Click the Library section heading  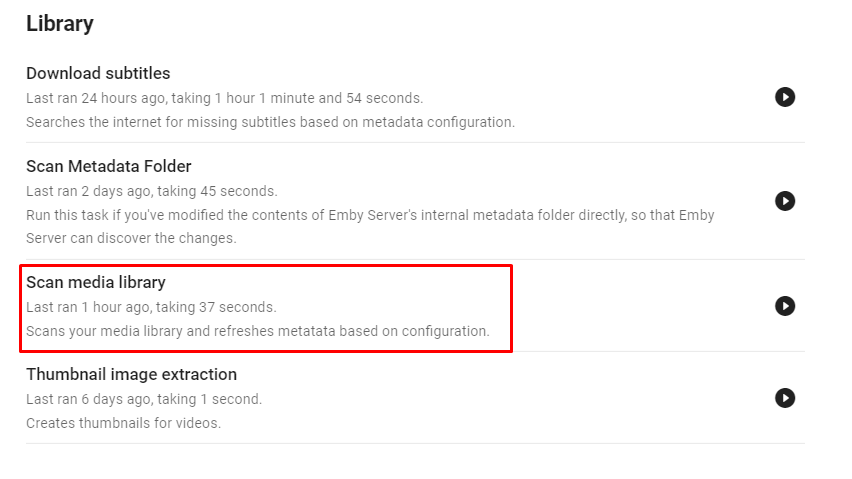[x=60, y=24]
